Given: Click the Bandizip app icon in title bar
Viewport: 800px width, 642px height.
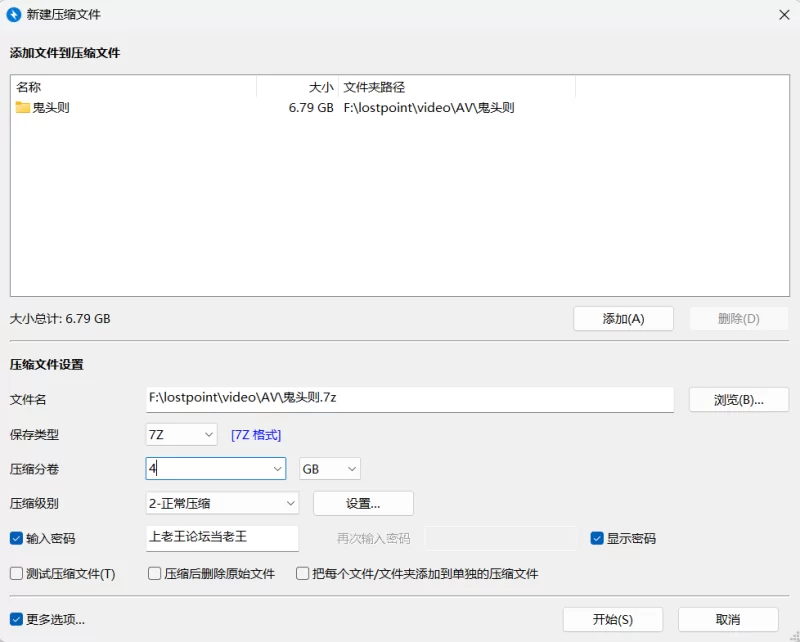Looking at the screenshot, I should [14, 14].
